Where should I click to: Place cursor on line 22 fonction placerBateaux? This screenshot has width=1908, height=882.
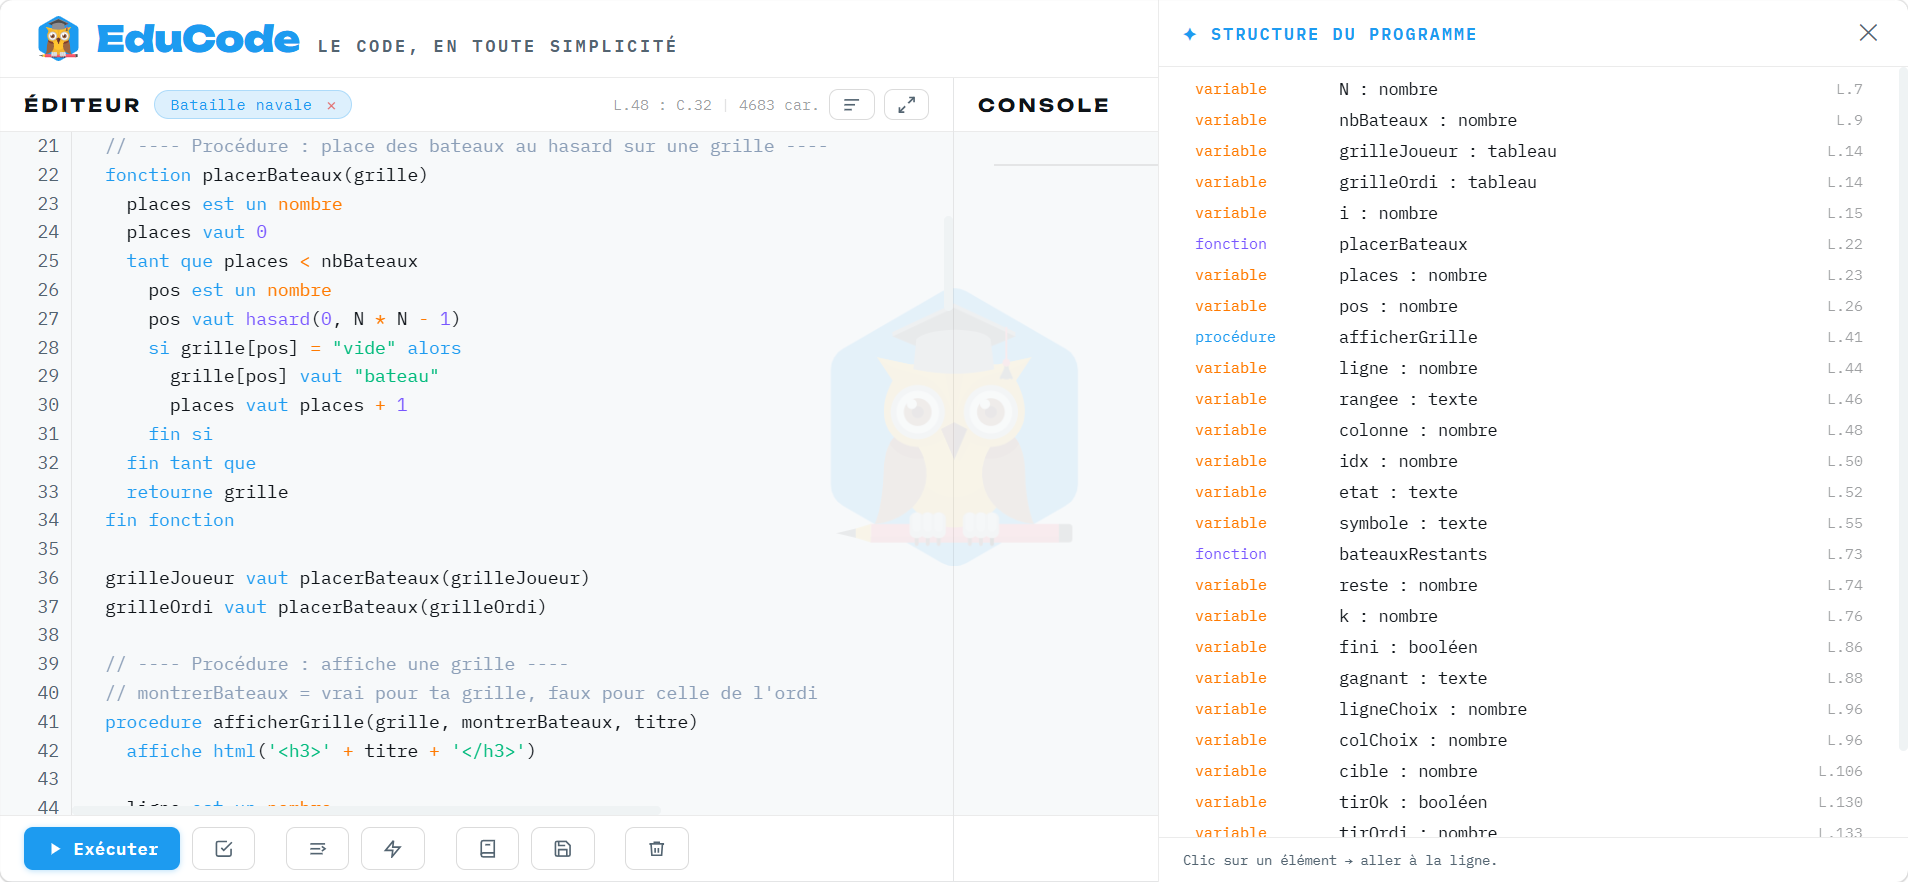266,175
